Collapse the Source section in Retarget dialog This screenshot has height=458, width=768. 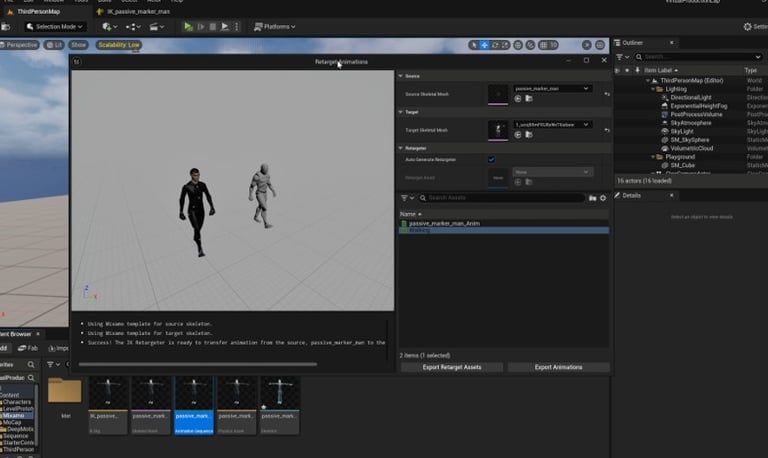401,76
